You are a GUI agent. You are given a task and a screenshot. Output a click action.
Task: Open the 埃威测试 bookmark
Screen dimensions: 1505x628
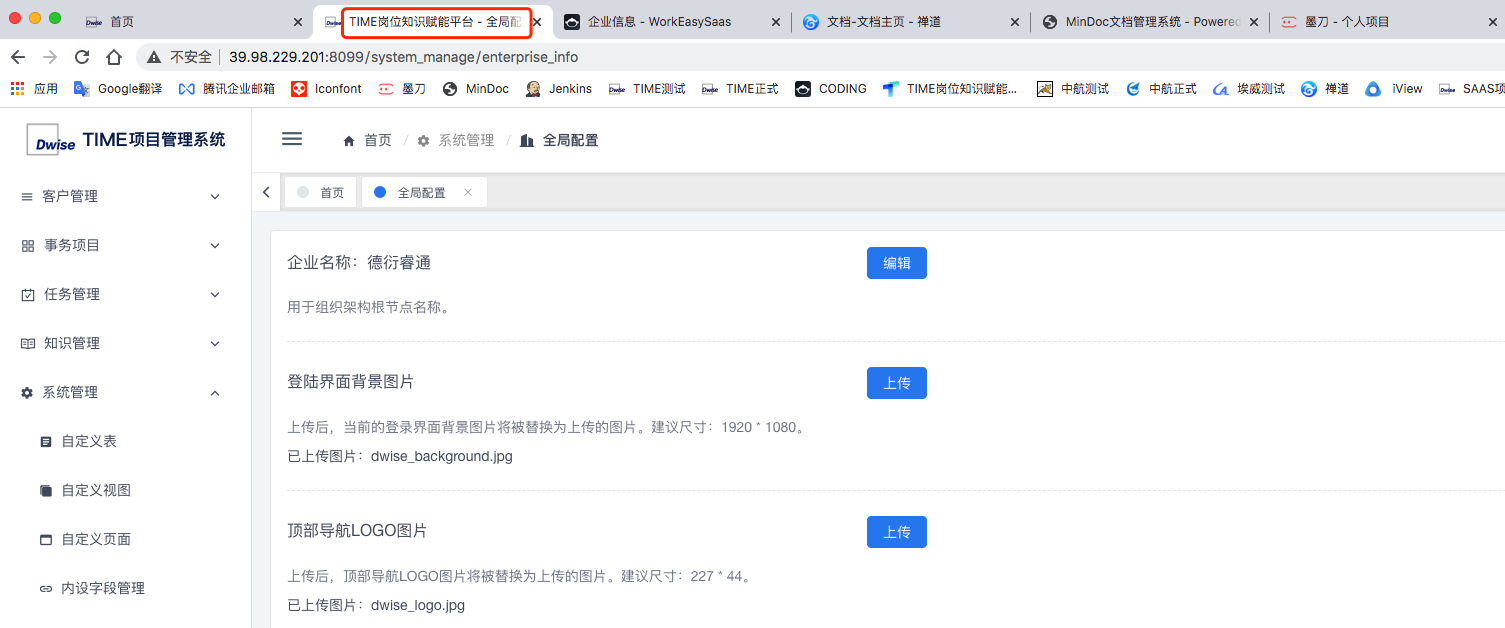1249,89
